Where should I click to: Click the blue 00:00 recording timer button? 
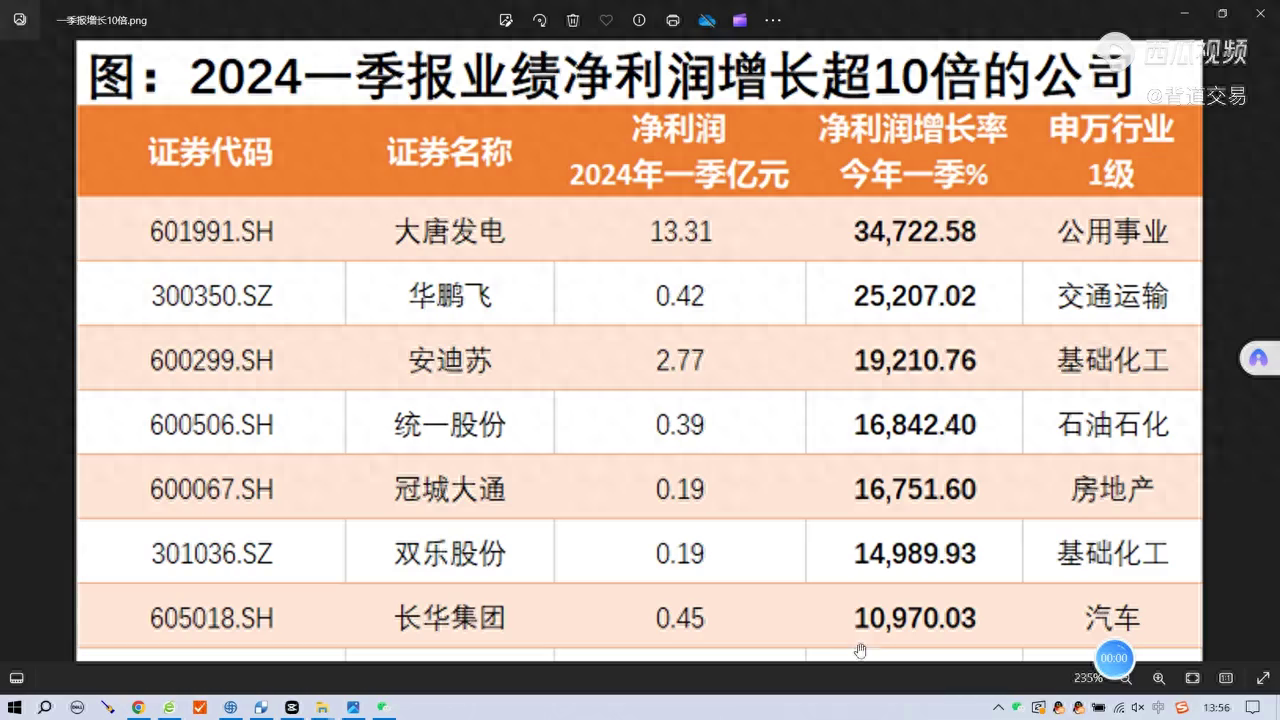(x=1114, y=658)
